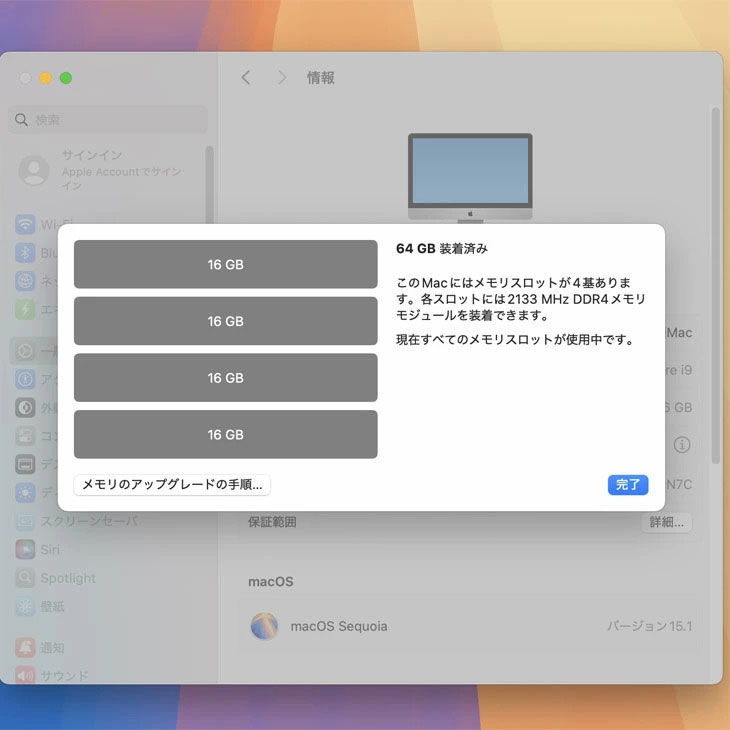Open メモリのアップグレードの手順... instructions
This screenshot has height=730, width=730.
click(x=172, y=485)
